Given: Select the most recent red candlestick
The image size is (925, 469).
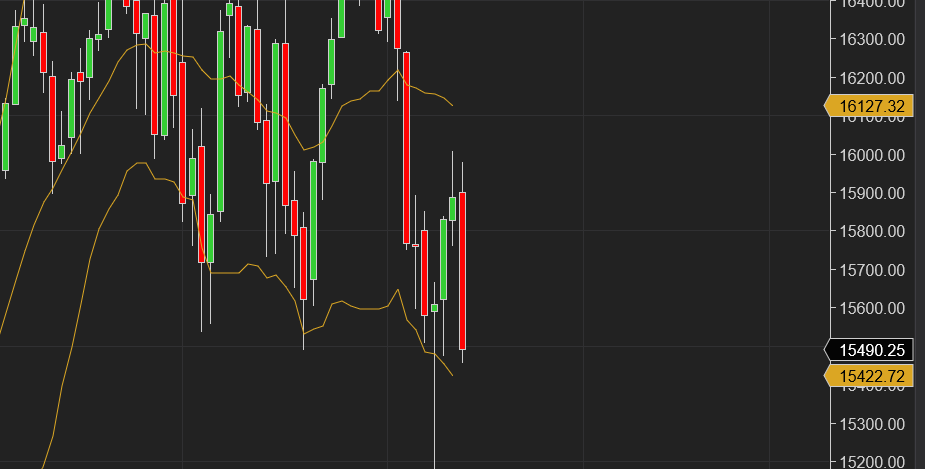Looking at the screenshot, I should click(462, 271).
